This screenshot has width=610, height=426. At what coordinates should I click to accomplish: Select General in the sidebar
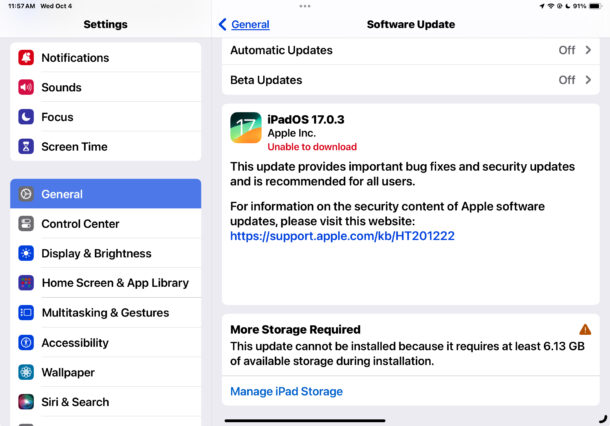pos(105,194)
